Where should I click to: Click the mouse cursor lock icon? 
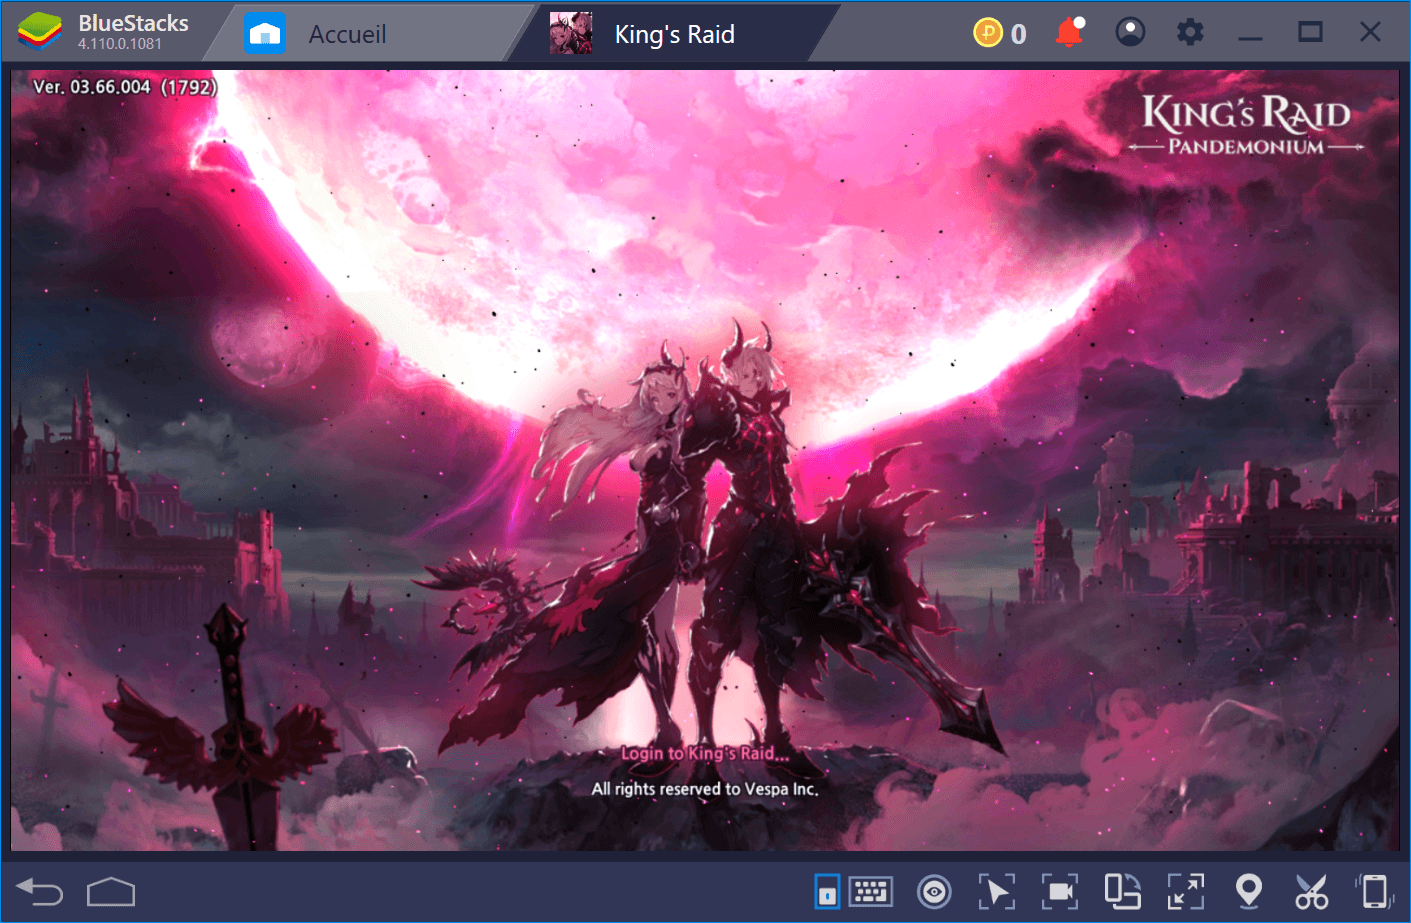(996, 891)
